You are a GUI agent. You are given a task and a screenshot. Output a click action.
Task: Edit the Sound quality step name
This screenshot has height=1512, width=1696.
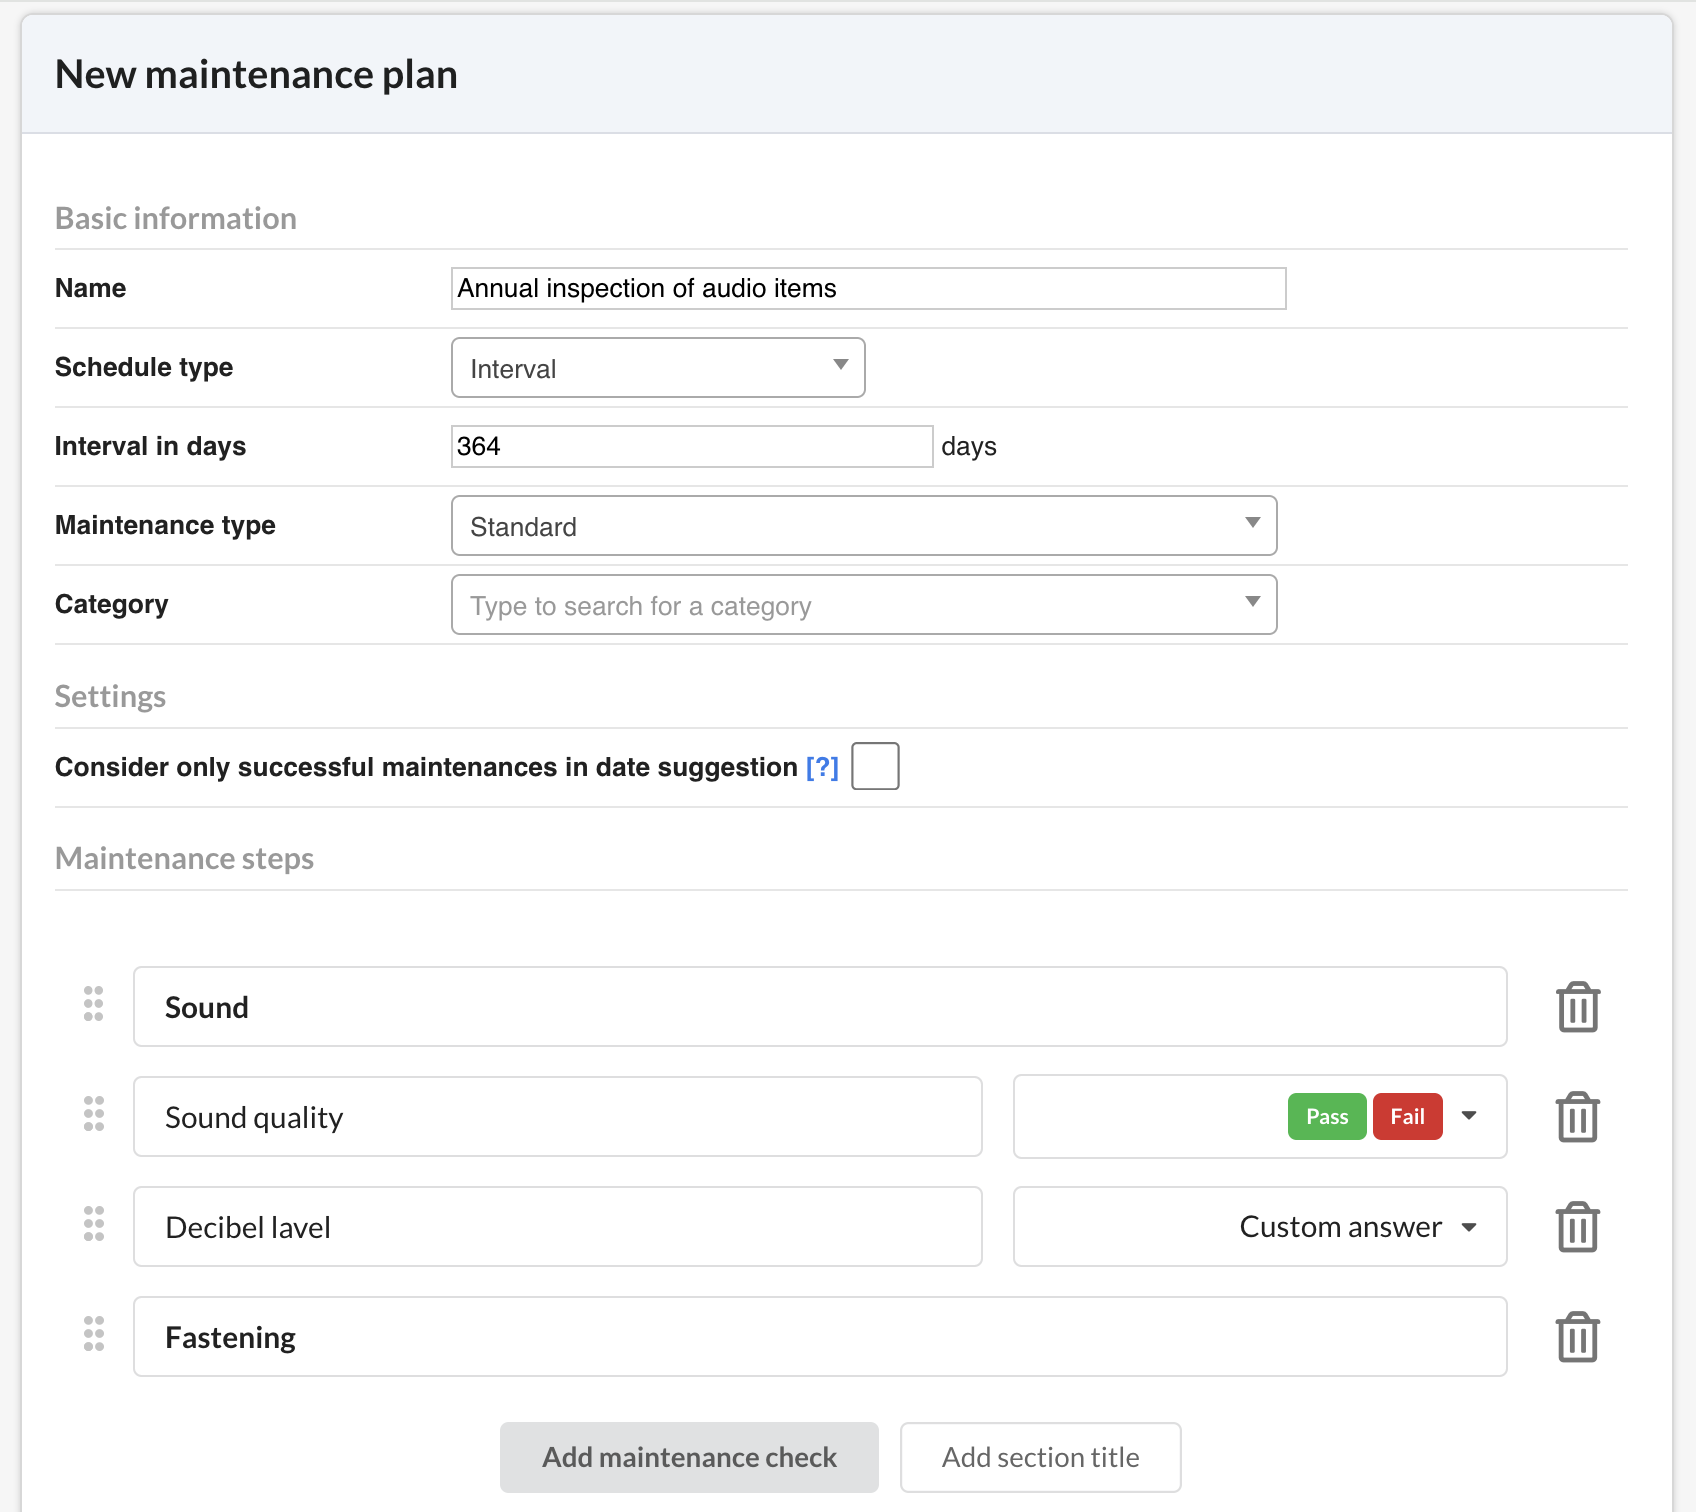point(558,1117)
